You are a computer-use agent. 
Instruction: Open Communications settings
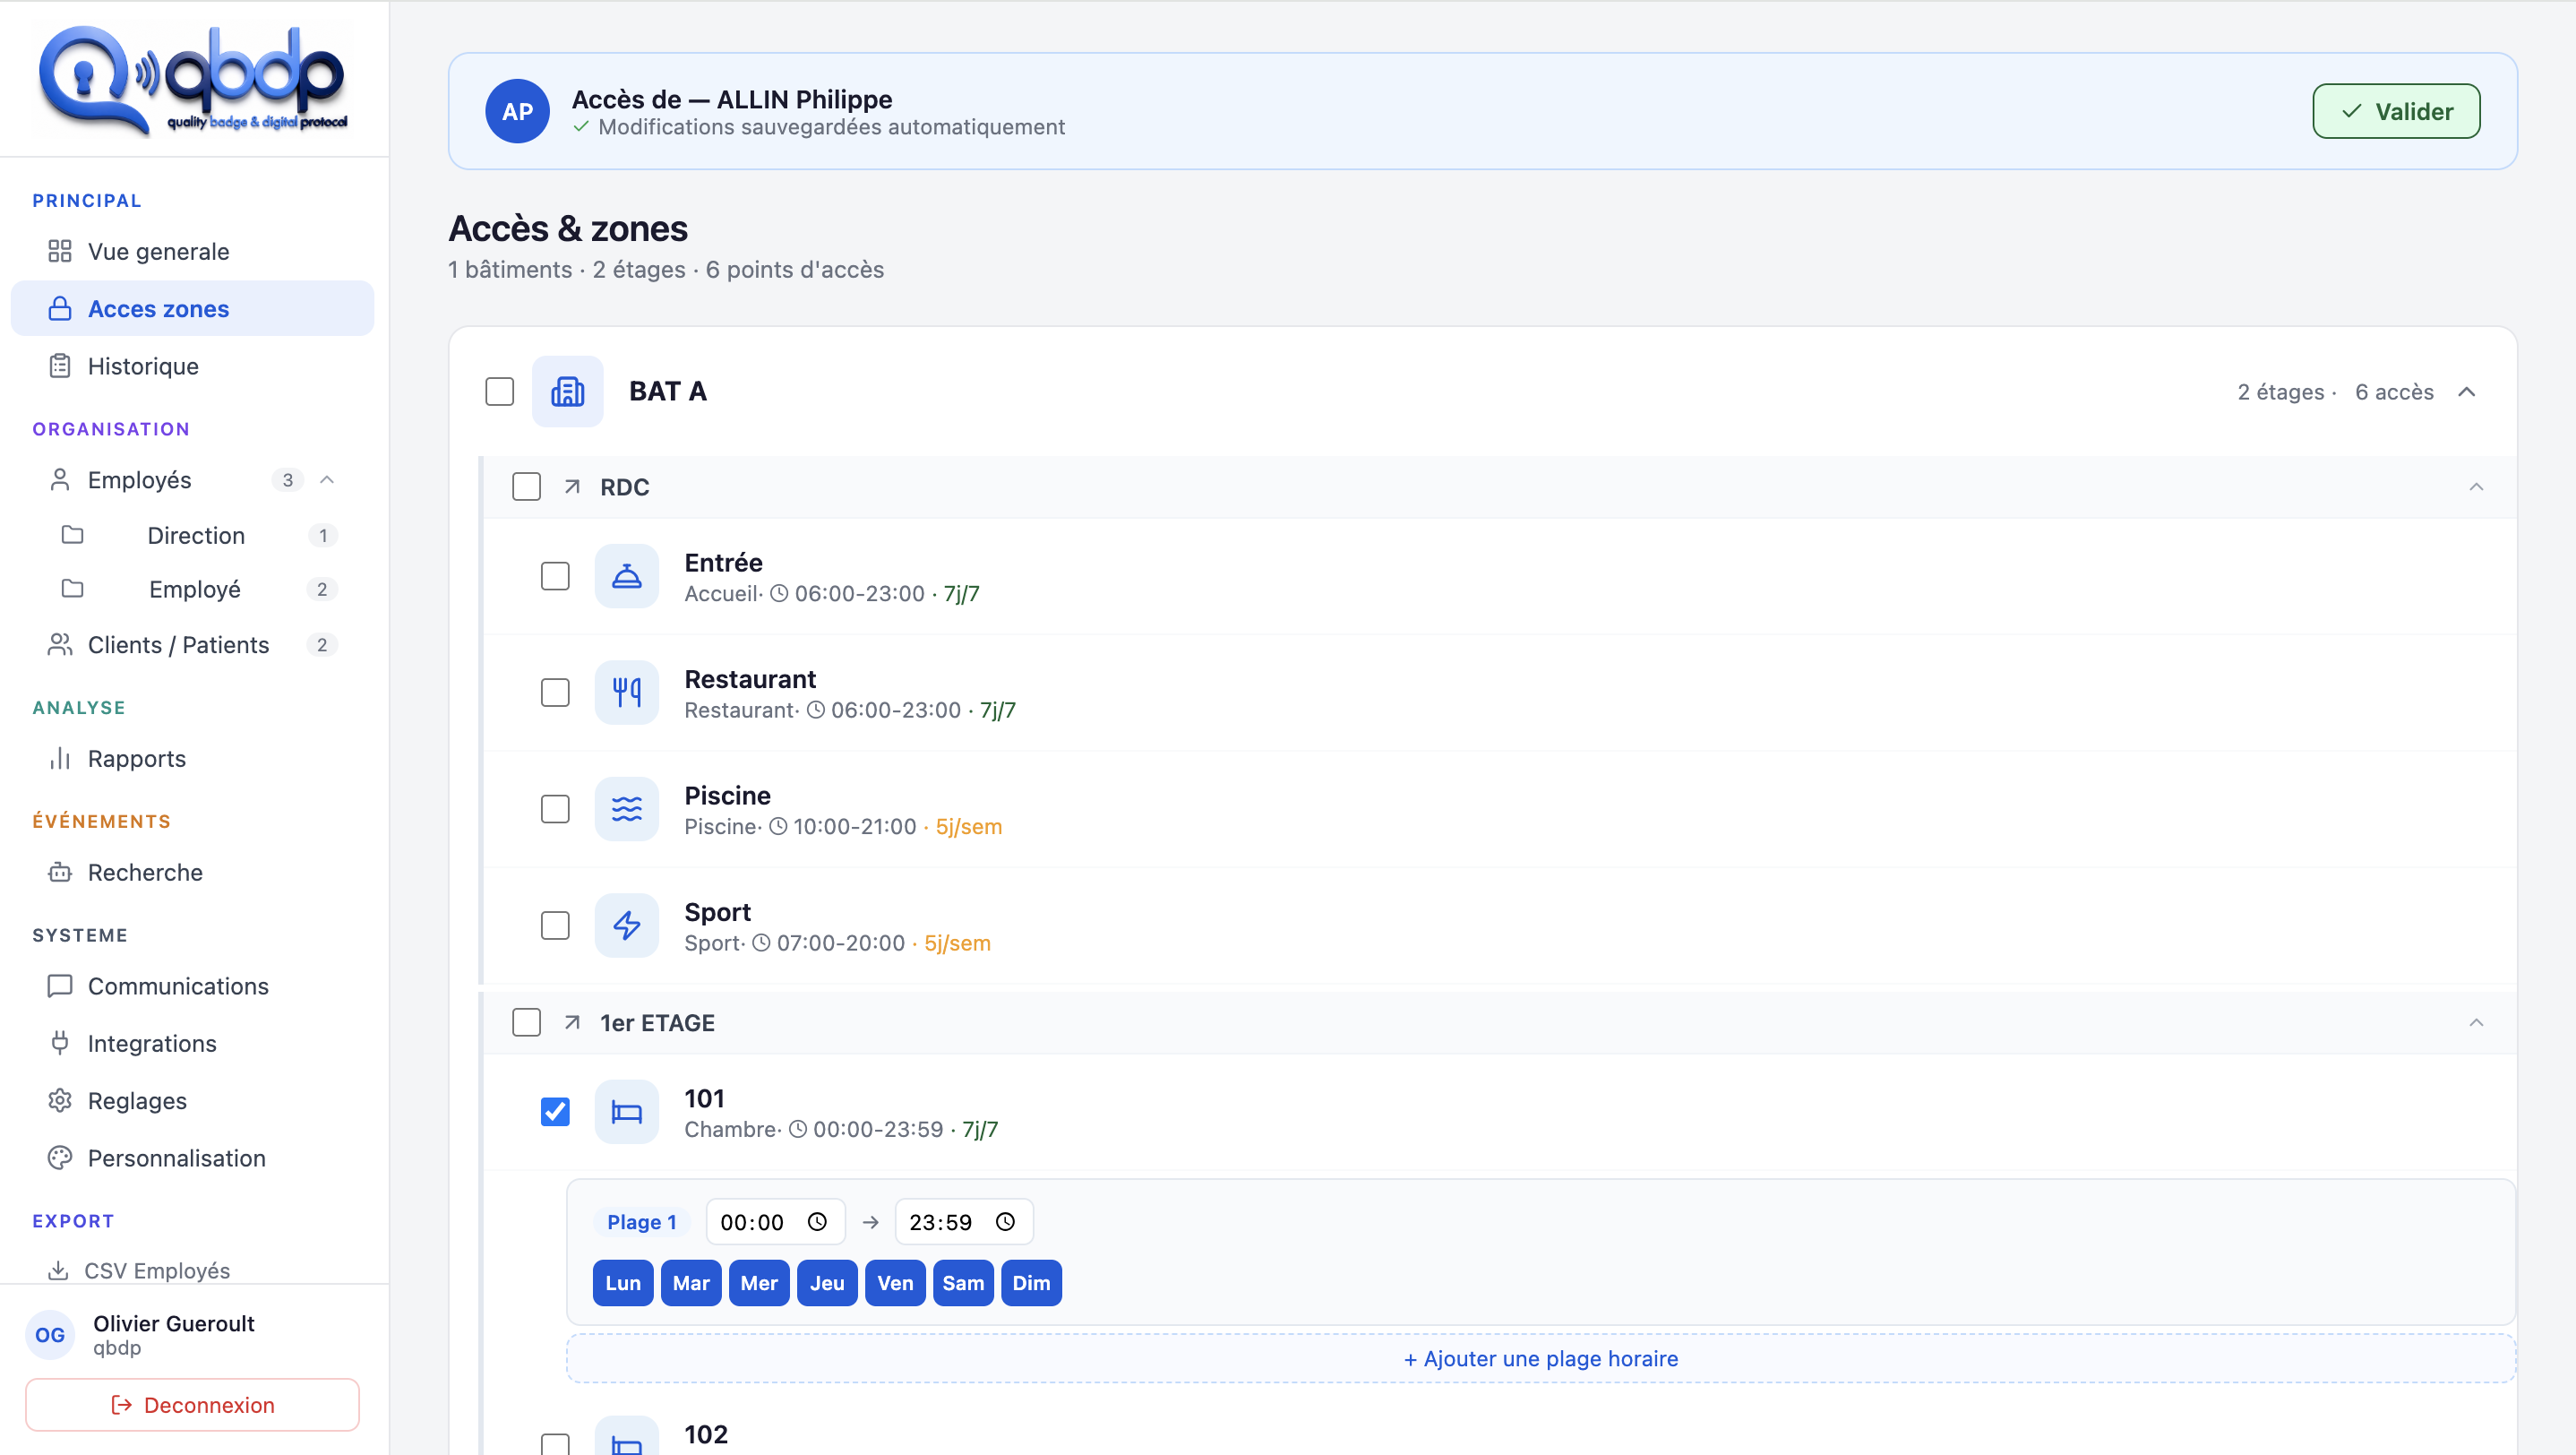pos(192,986)
